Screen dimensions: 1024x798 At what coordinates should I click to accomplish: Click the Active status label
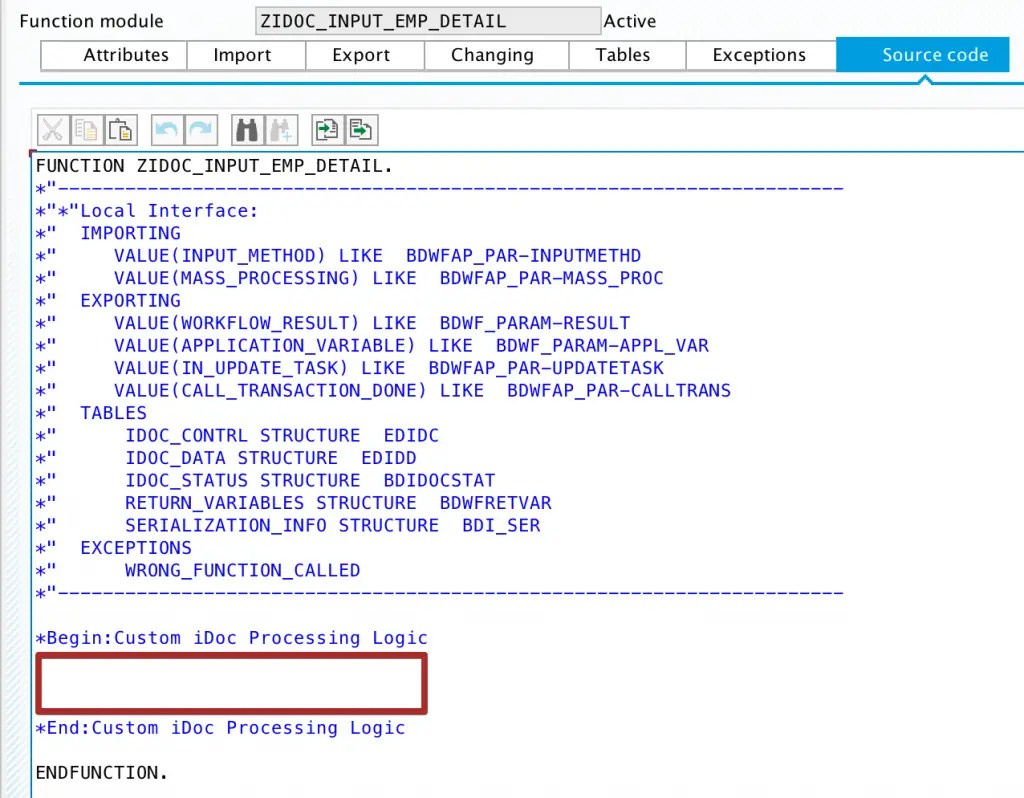click(631, 20)
